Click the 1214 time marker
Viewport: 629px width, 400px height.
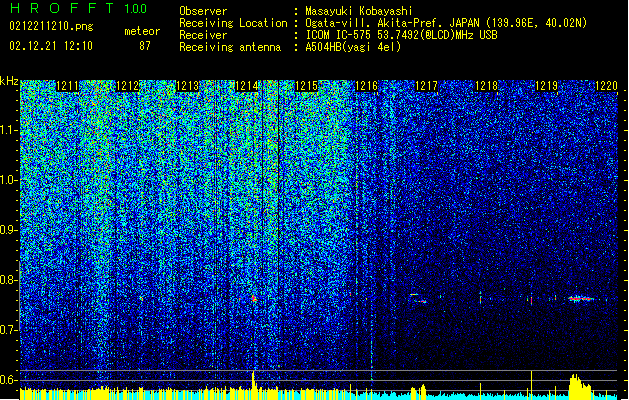coord(247,86)
